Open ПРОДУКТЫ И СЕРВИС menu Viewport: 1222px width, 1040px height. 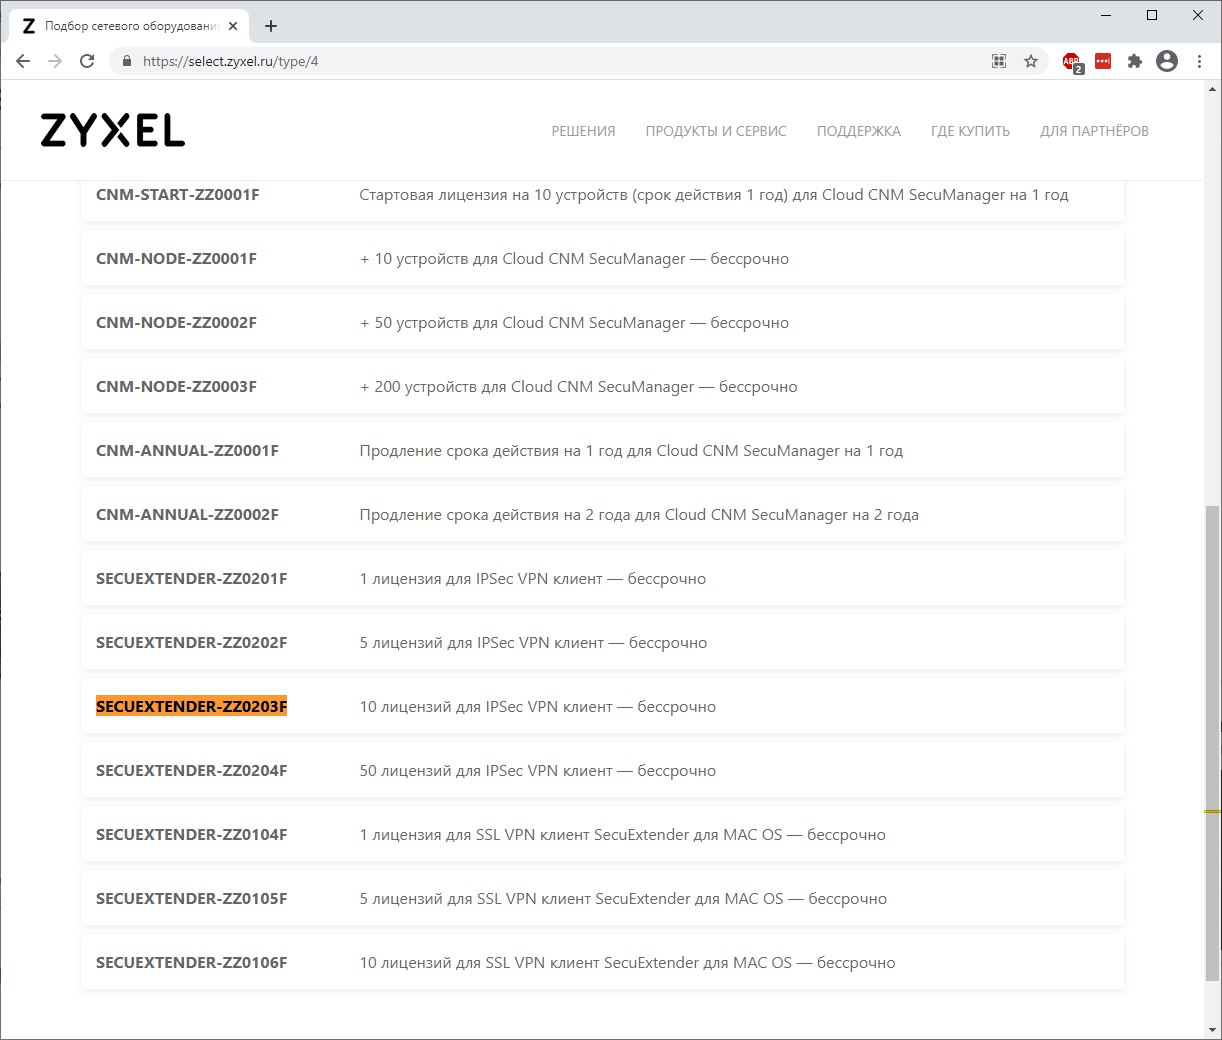point(716,131)
